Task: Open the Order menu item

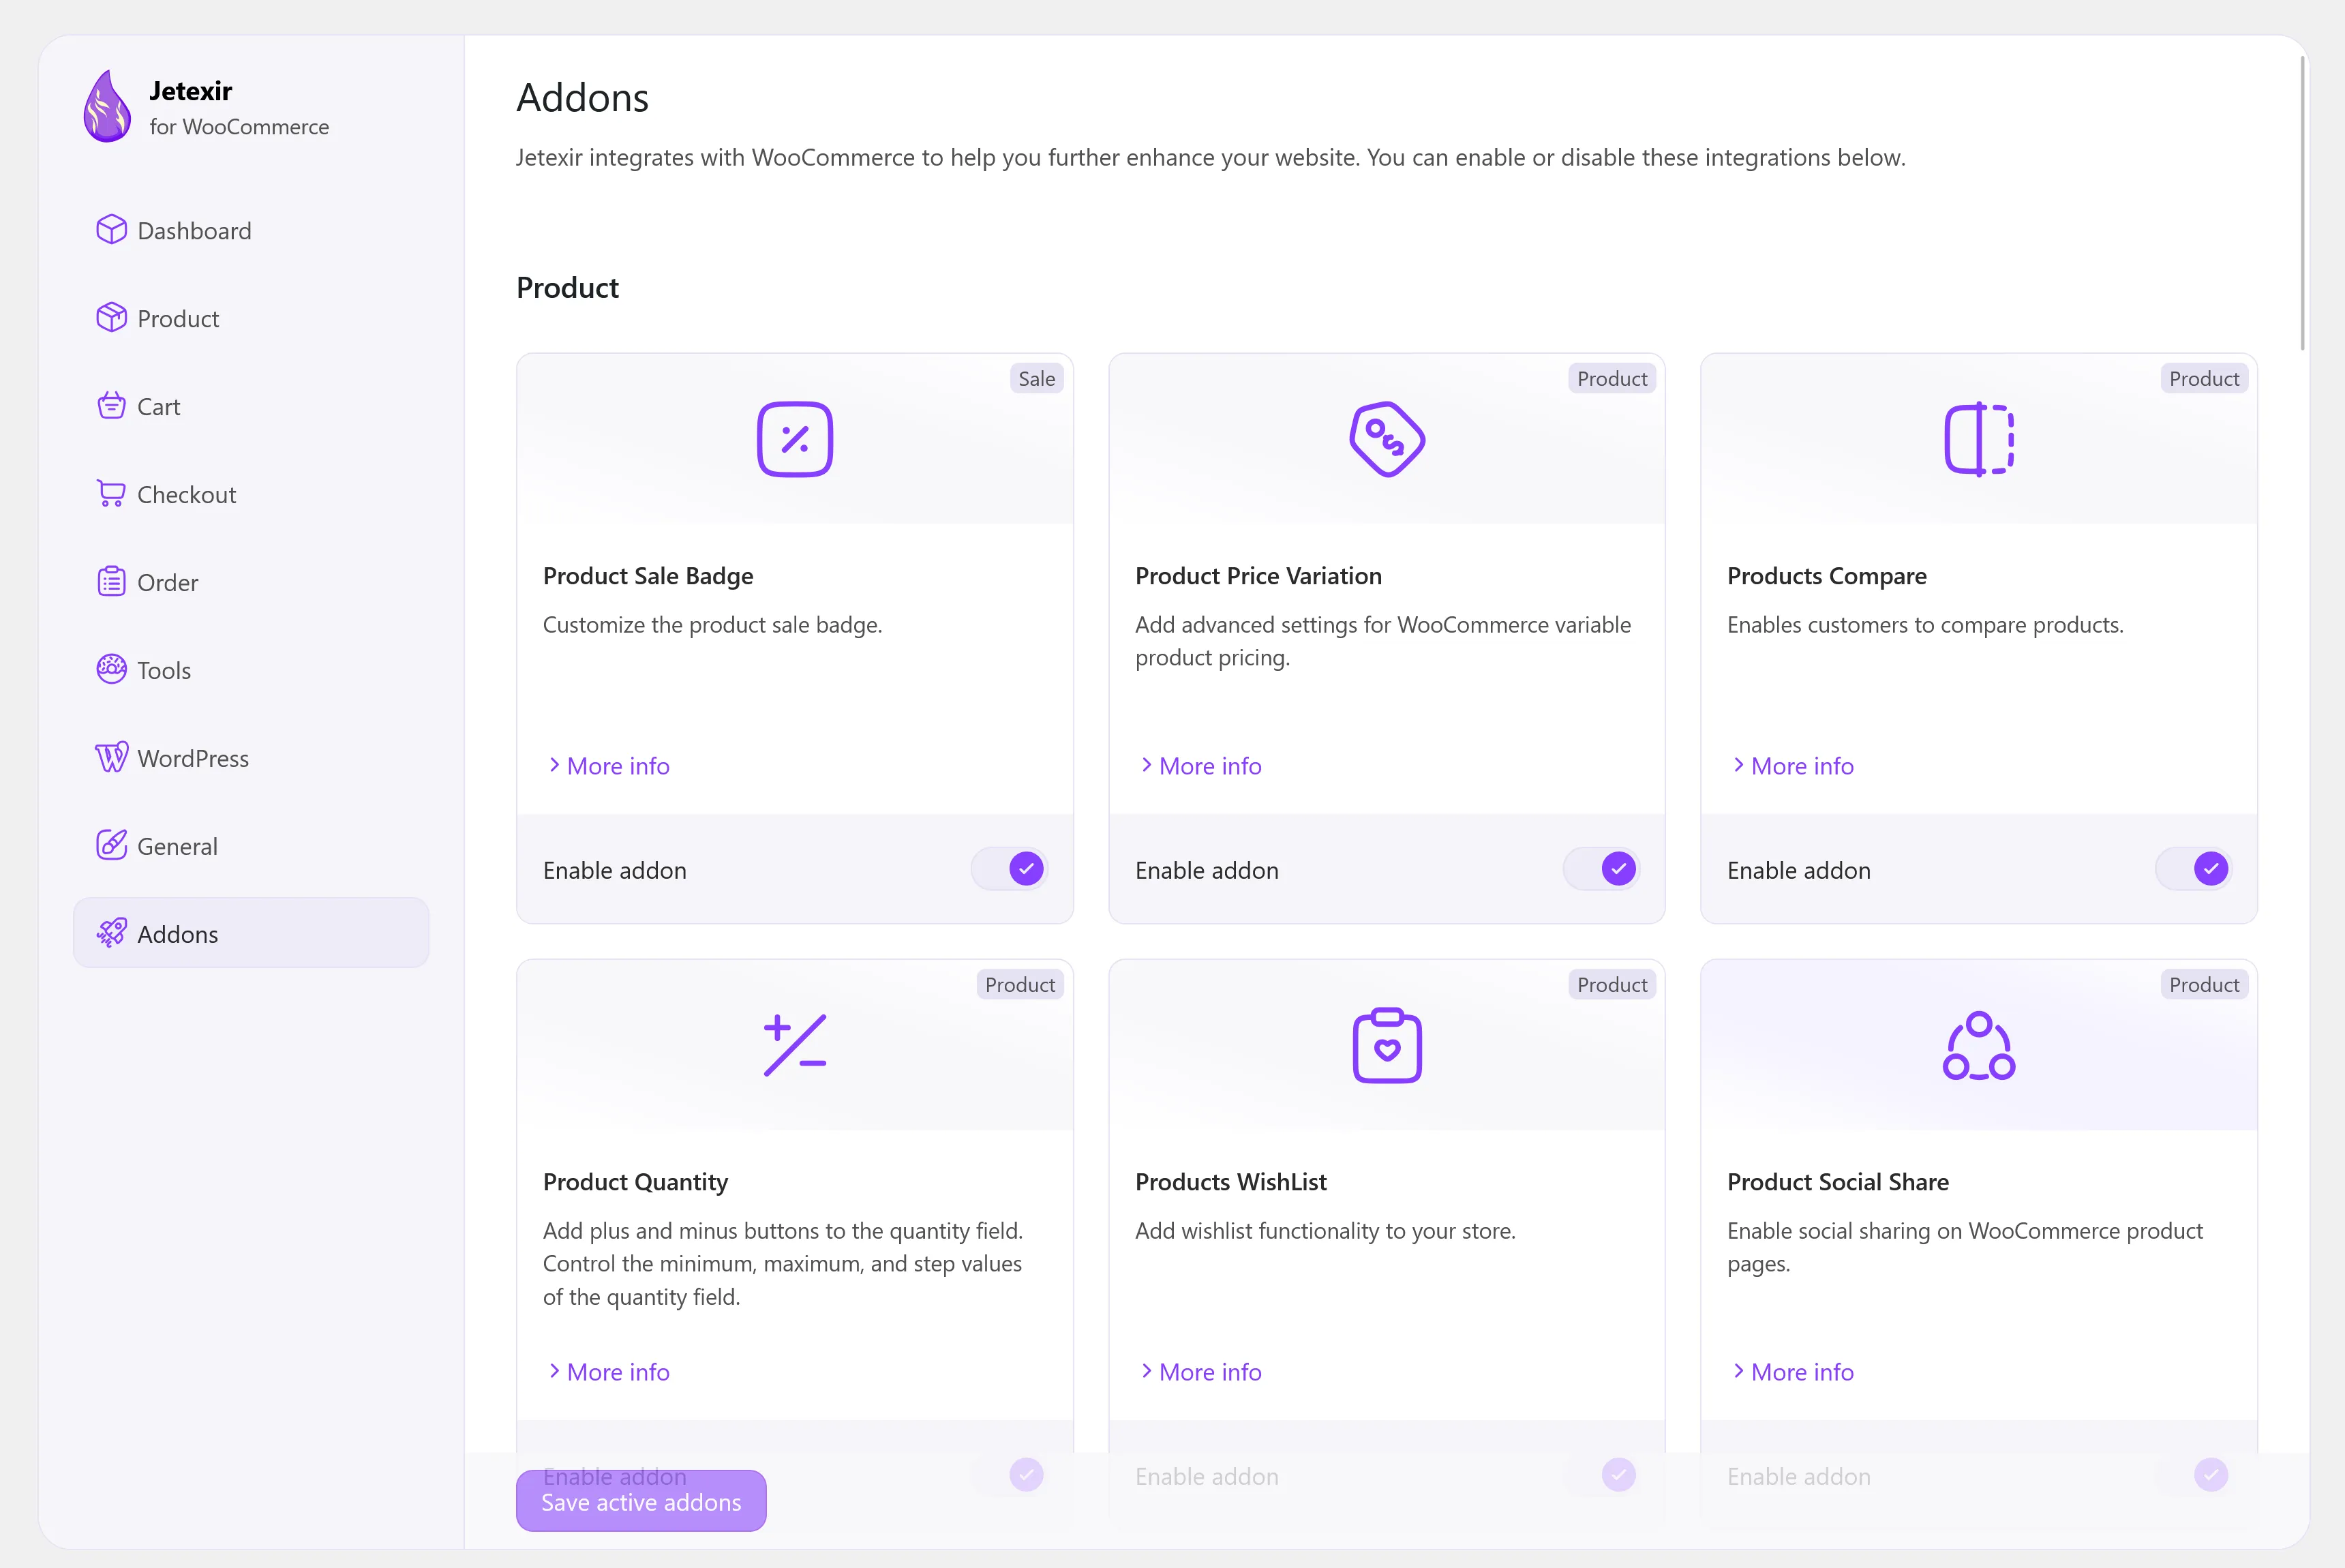Action: click(x=251, y=582)
